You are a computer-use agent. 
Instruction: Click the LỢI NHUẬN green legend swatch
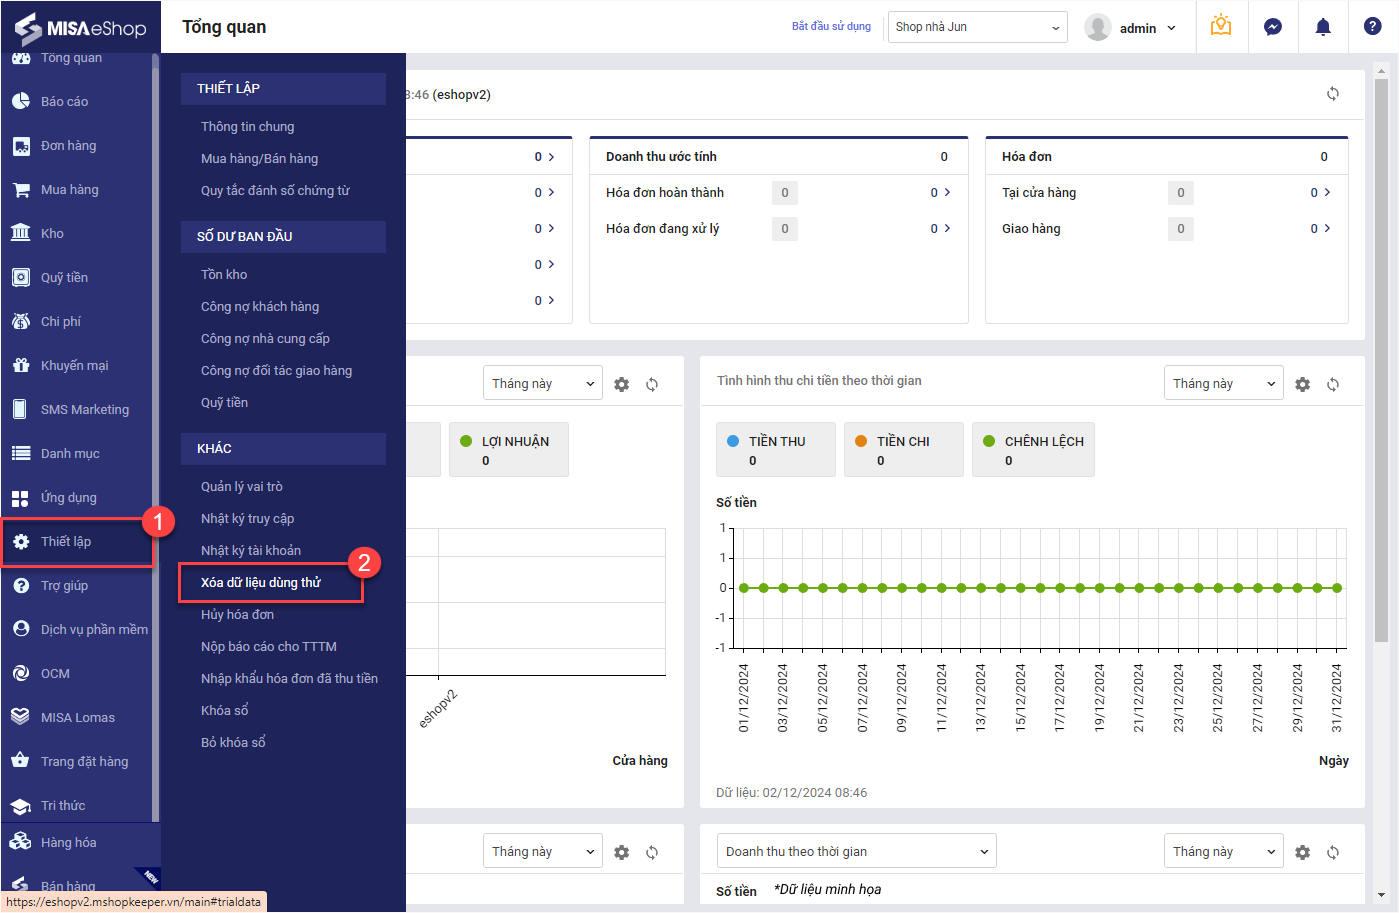[x=466, y=441]
